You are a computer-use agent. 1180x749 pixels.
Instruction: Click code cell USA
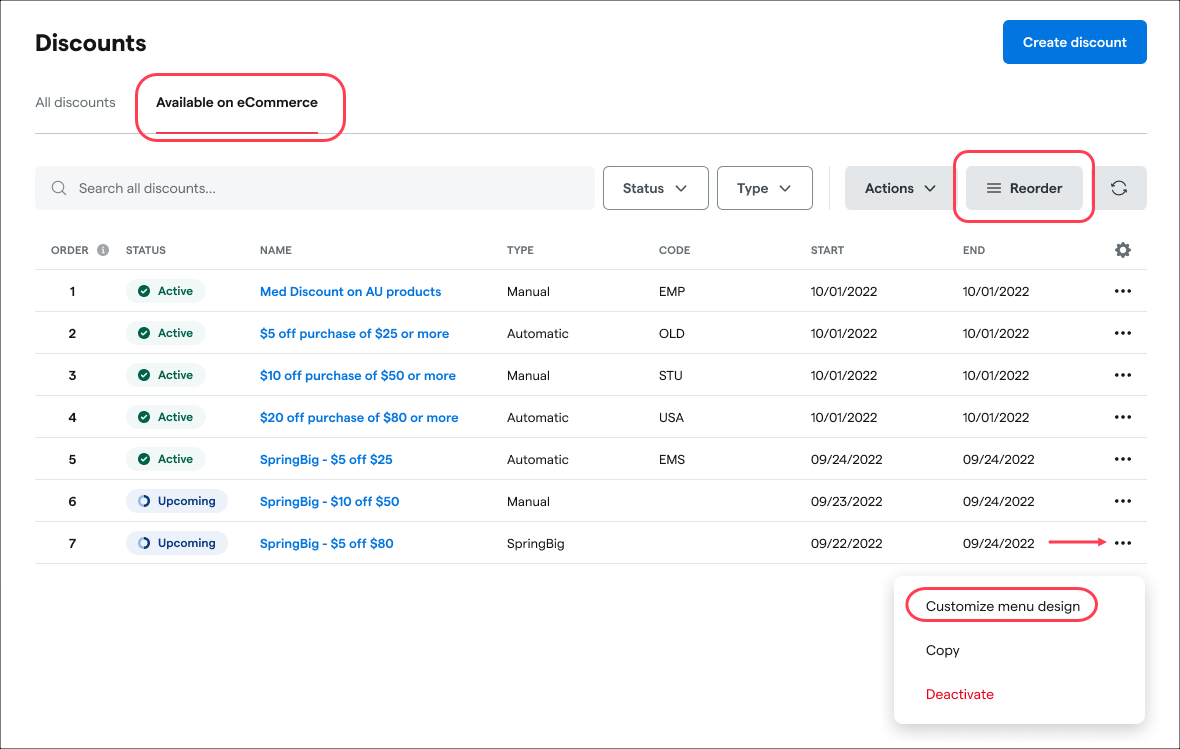[671, 417]
